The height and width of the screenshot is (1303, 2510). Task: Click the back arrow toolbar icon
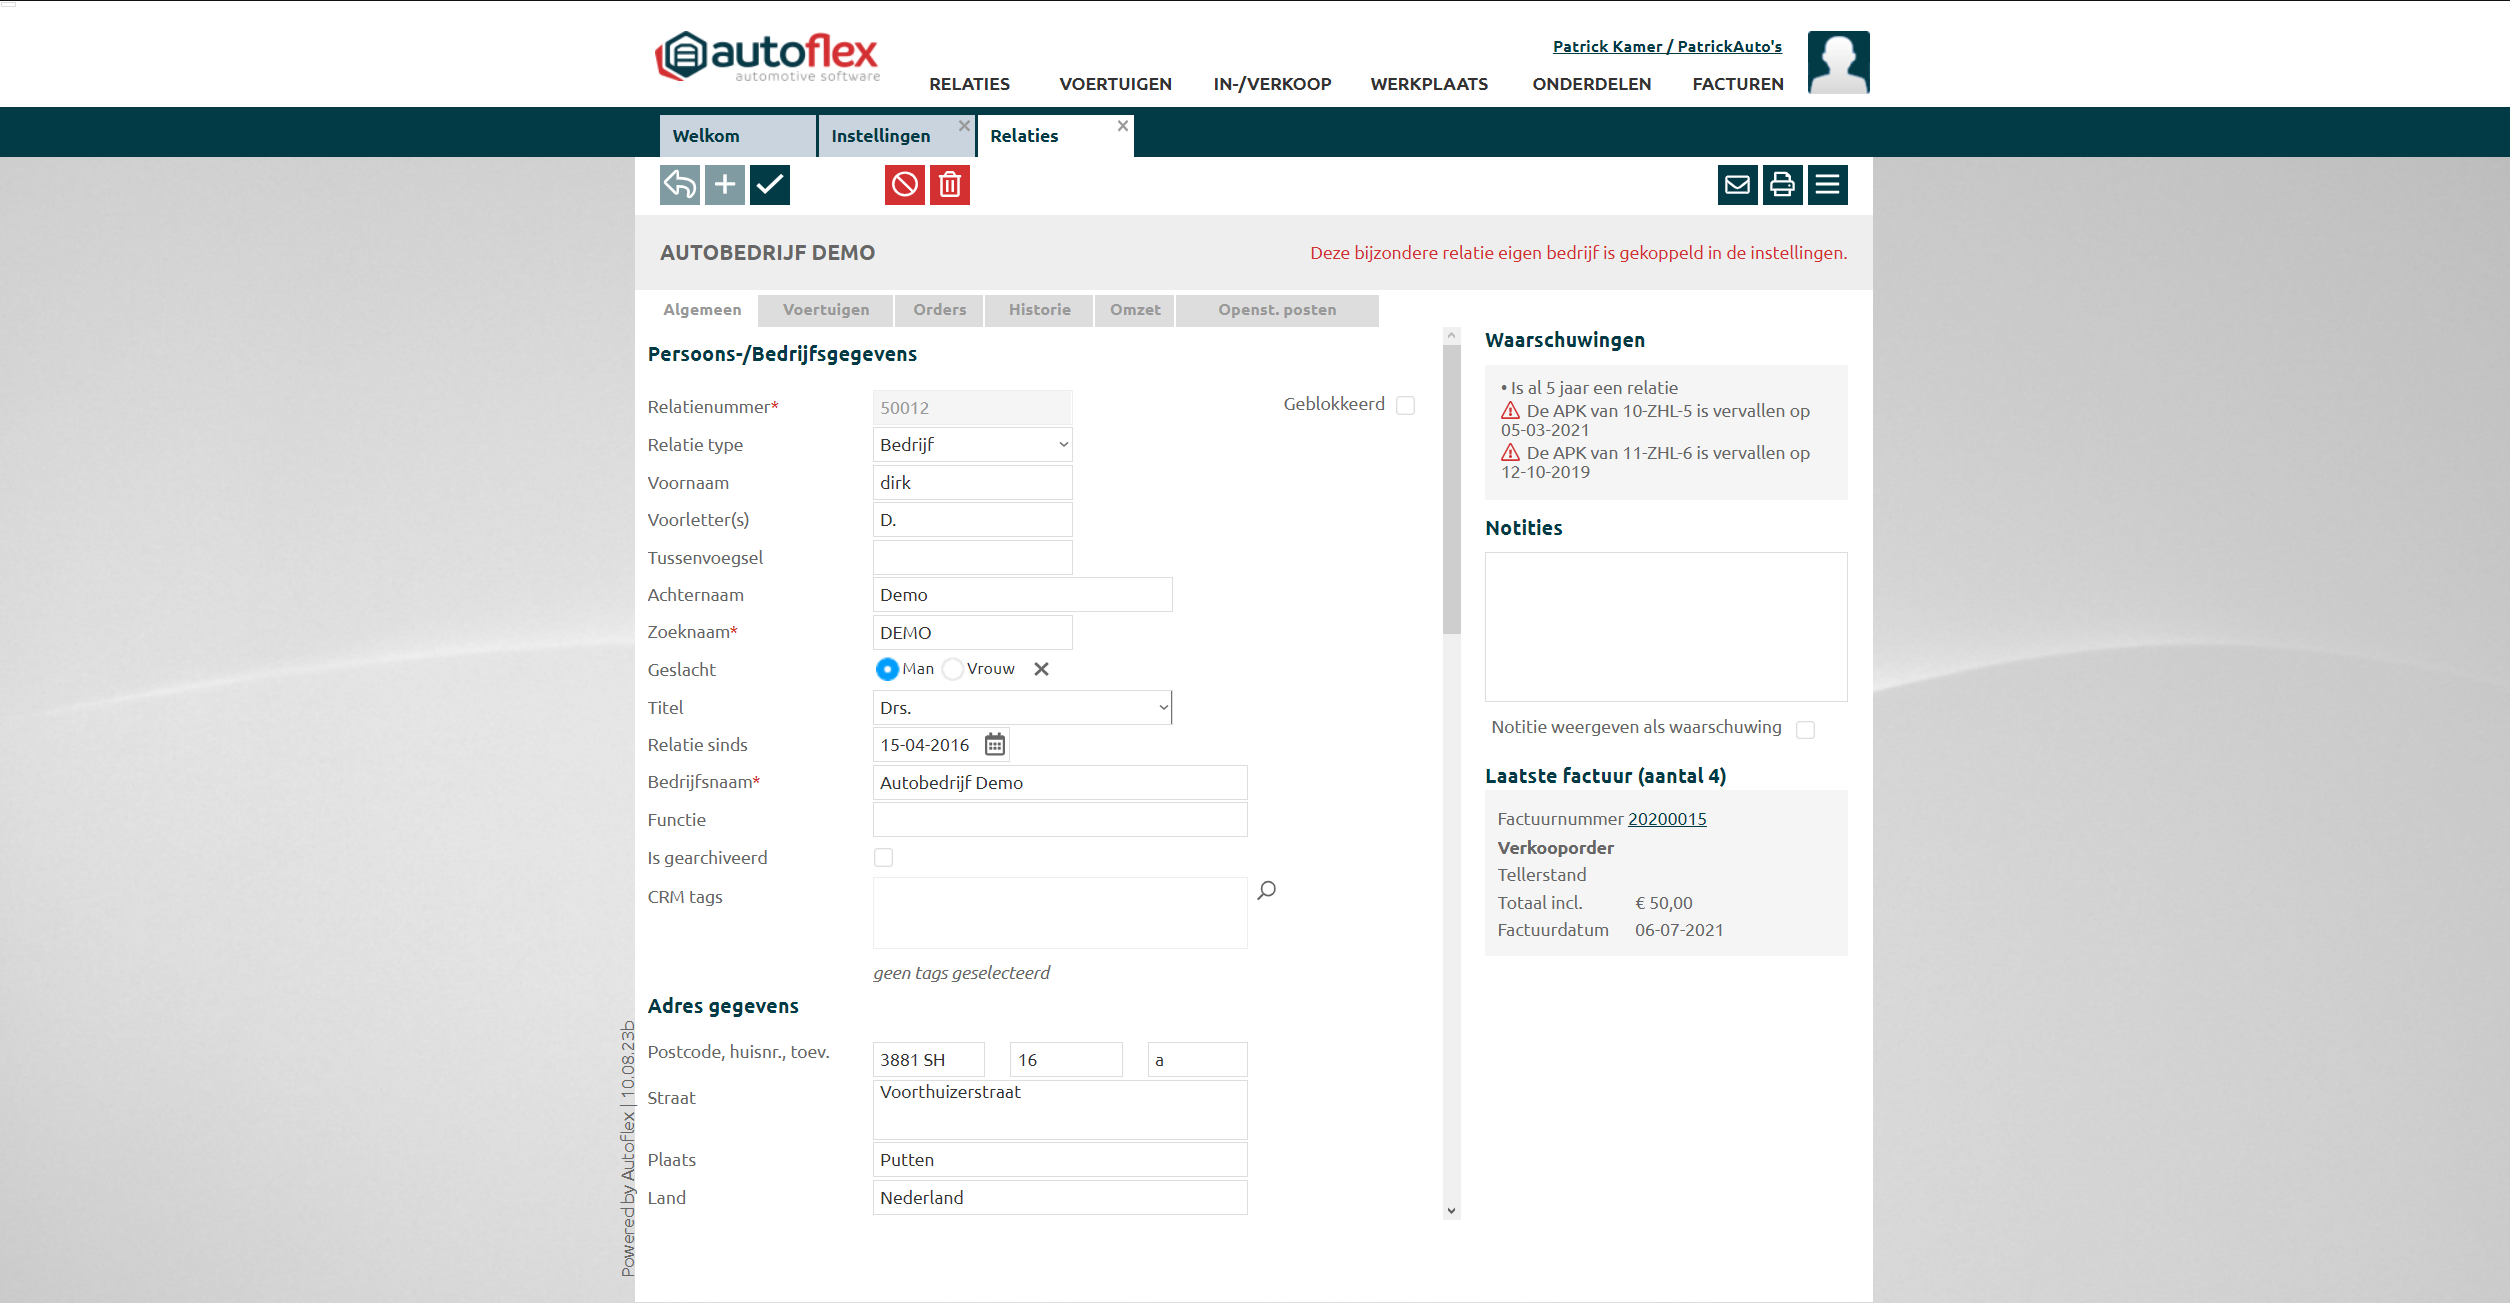point(679,185)
